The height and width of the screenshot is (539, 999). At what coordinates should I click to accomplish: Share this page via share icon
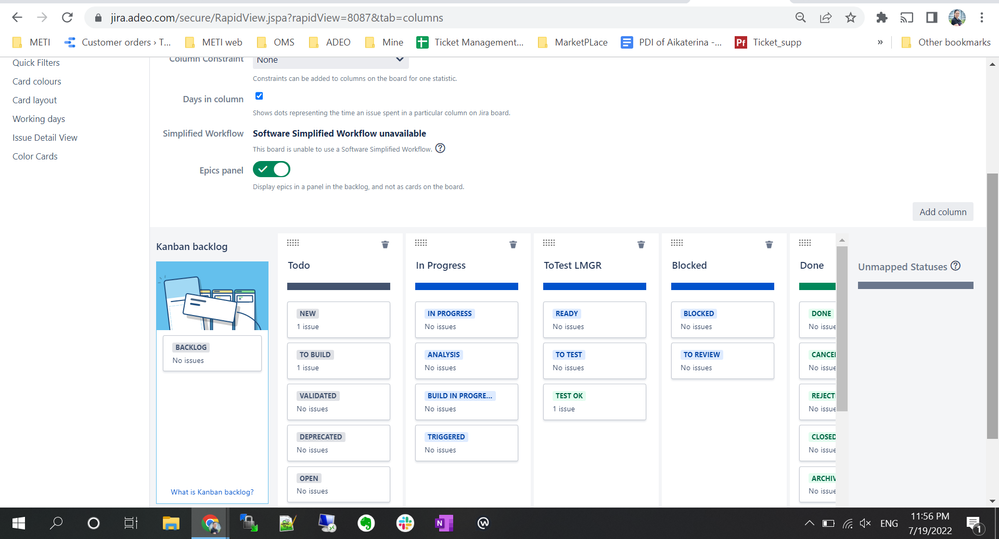tap(826, 18)
